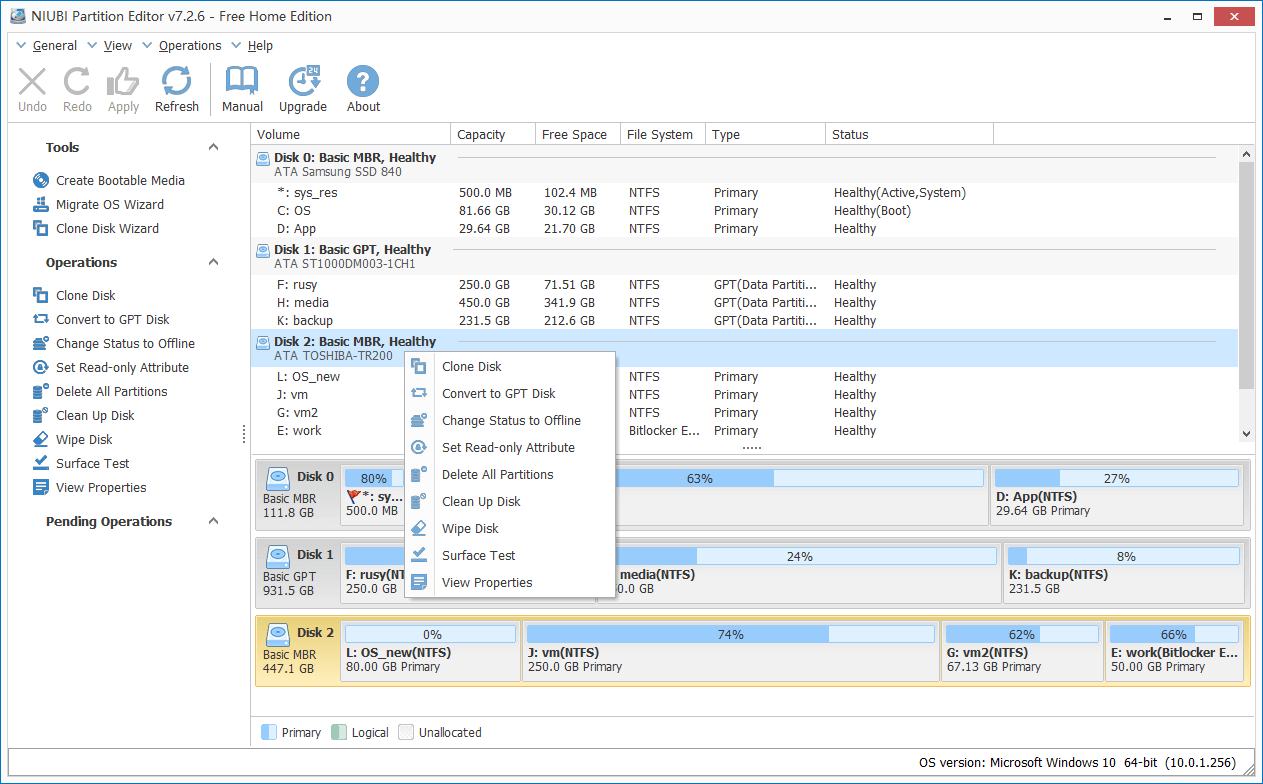Click Surface Test in the sidebar

pyautogui.click(x=92, y=464)
